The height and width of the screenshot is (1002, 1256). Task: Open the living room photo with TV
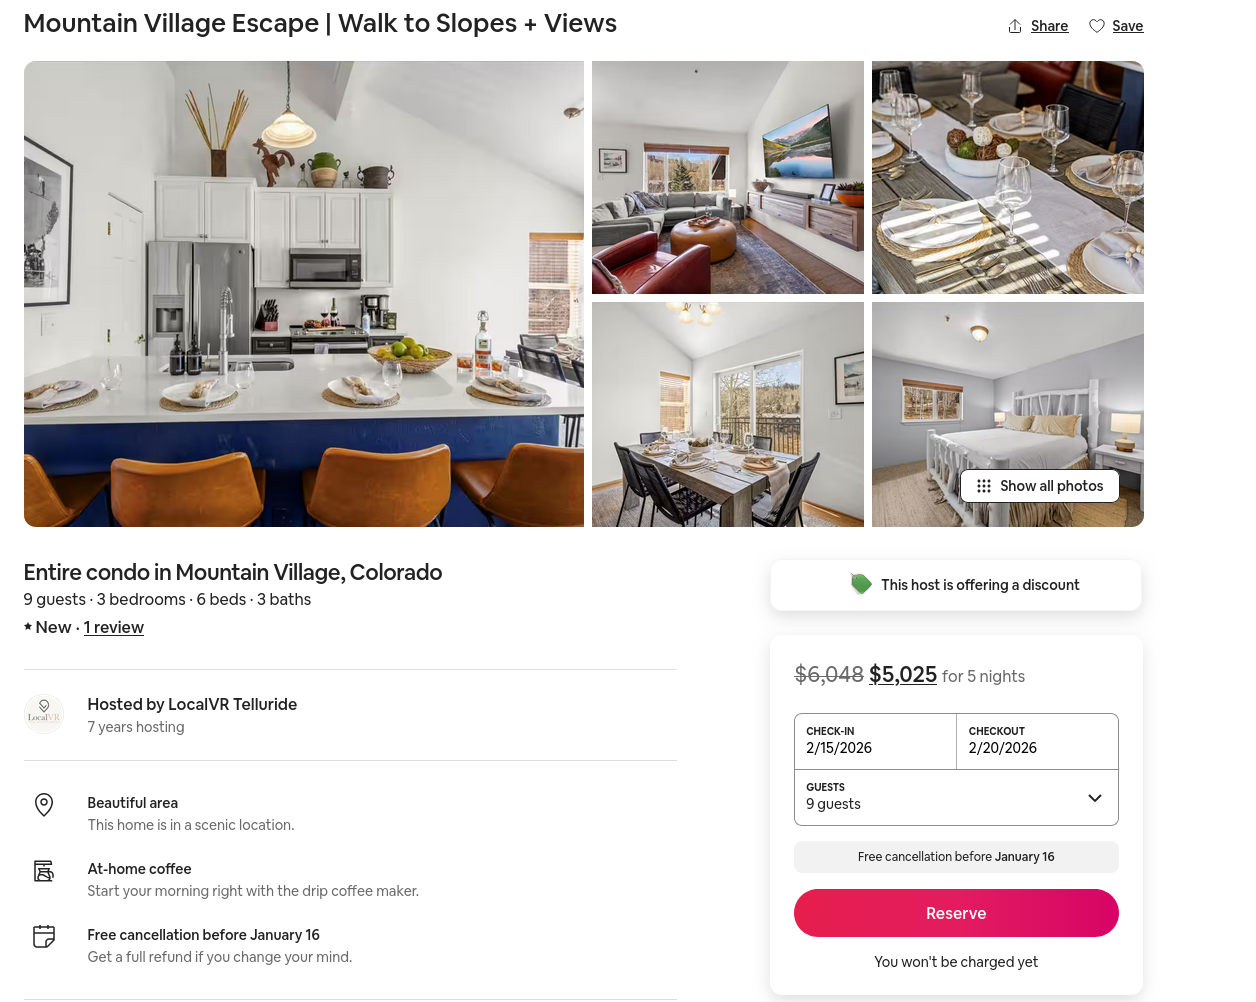728,177
